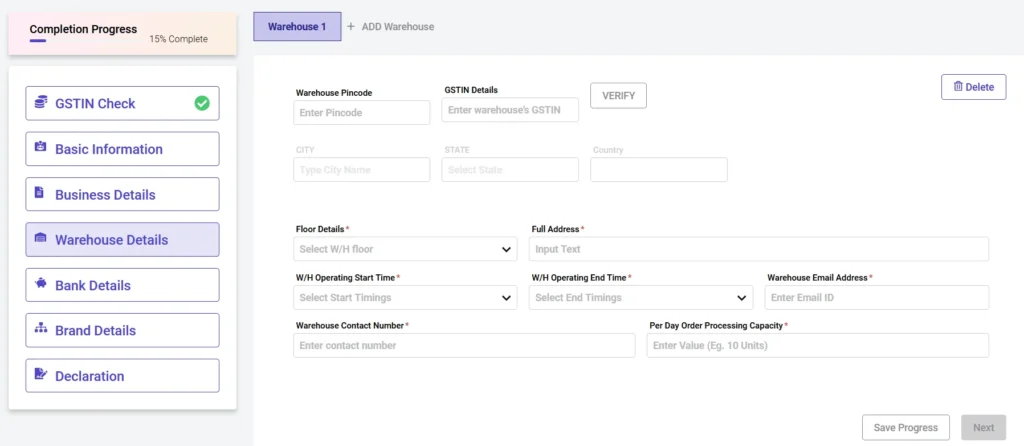Click the Declaration pen icon
This screenshot has height=446, width=1024.
pos(41,375)
